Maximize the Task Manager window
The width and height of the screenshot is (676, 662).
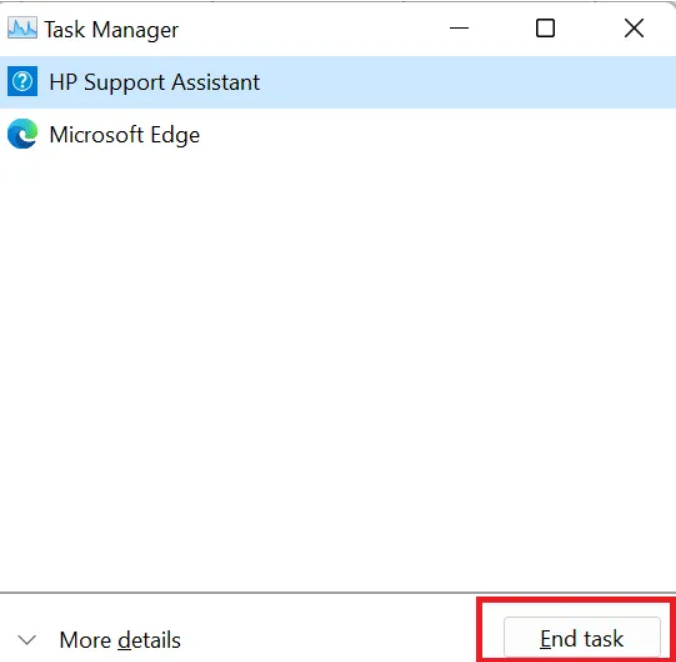[545, 29]
